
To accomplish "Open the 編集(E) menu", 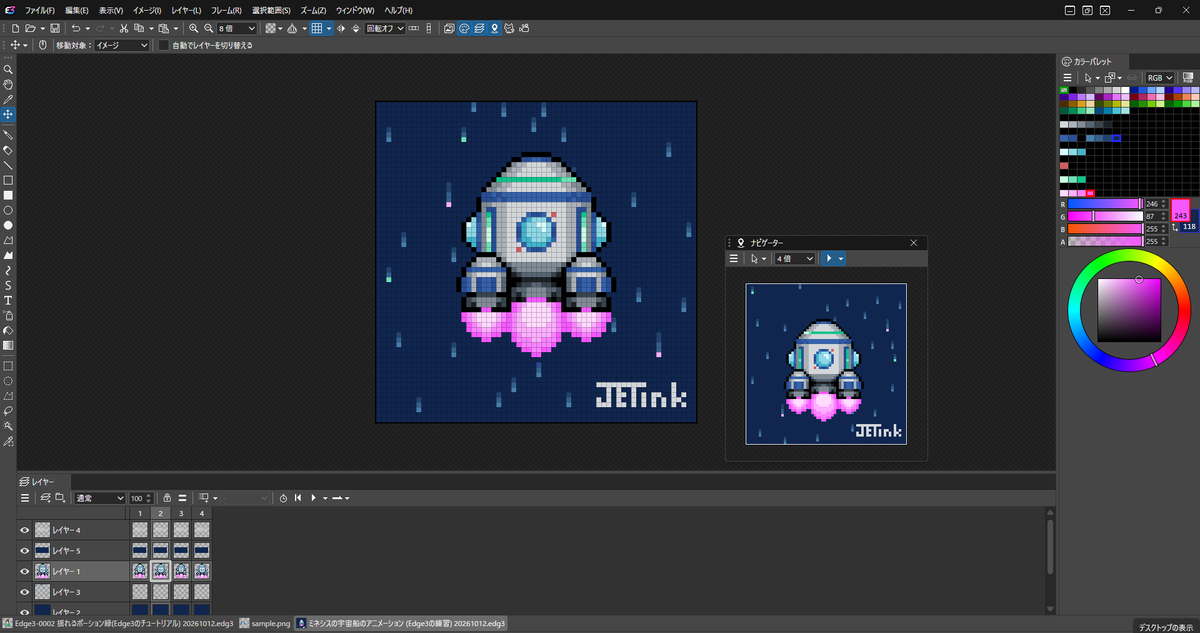I will pos(77,10).
